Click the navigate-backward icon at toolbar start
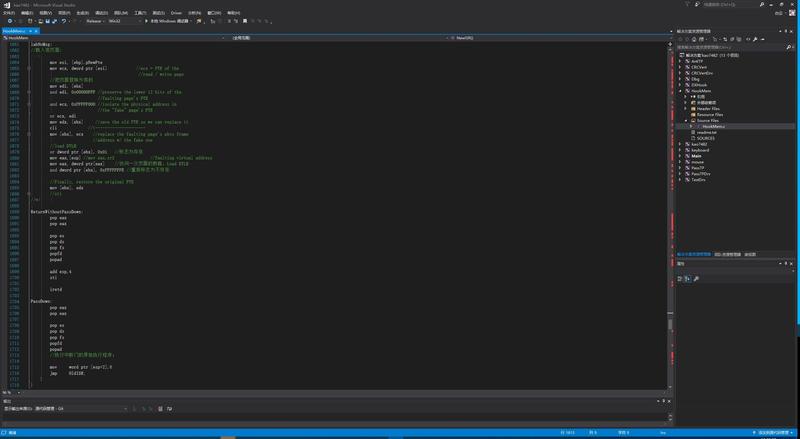The width and height of the screenshot is (800, 439). pyautogui.click(x=10, y=21)
